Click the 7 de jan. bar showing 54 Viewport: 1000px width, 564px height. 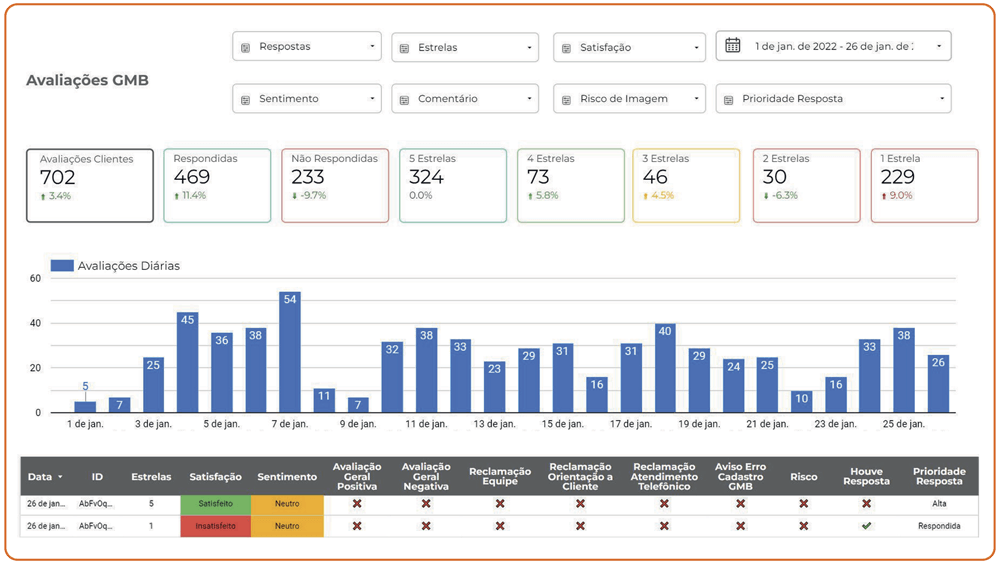click(290, 352)
